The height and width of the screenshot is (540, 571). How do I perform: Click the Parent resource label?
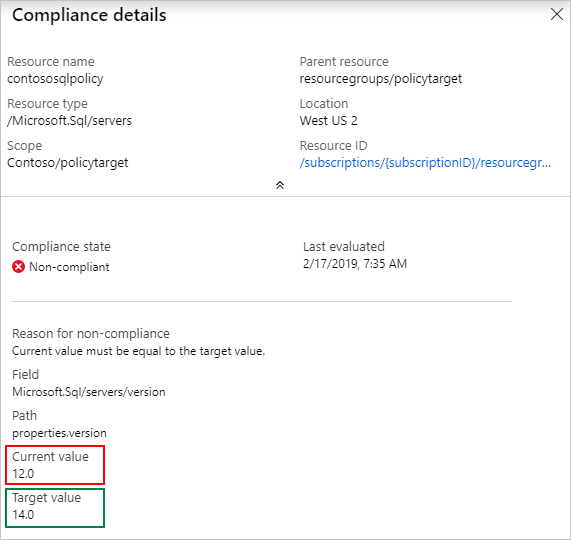(344, 62)
